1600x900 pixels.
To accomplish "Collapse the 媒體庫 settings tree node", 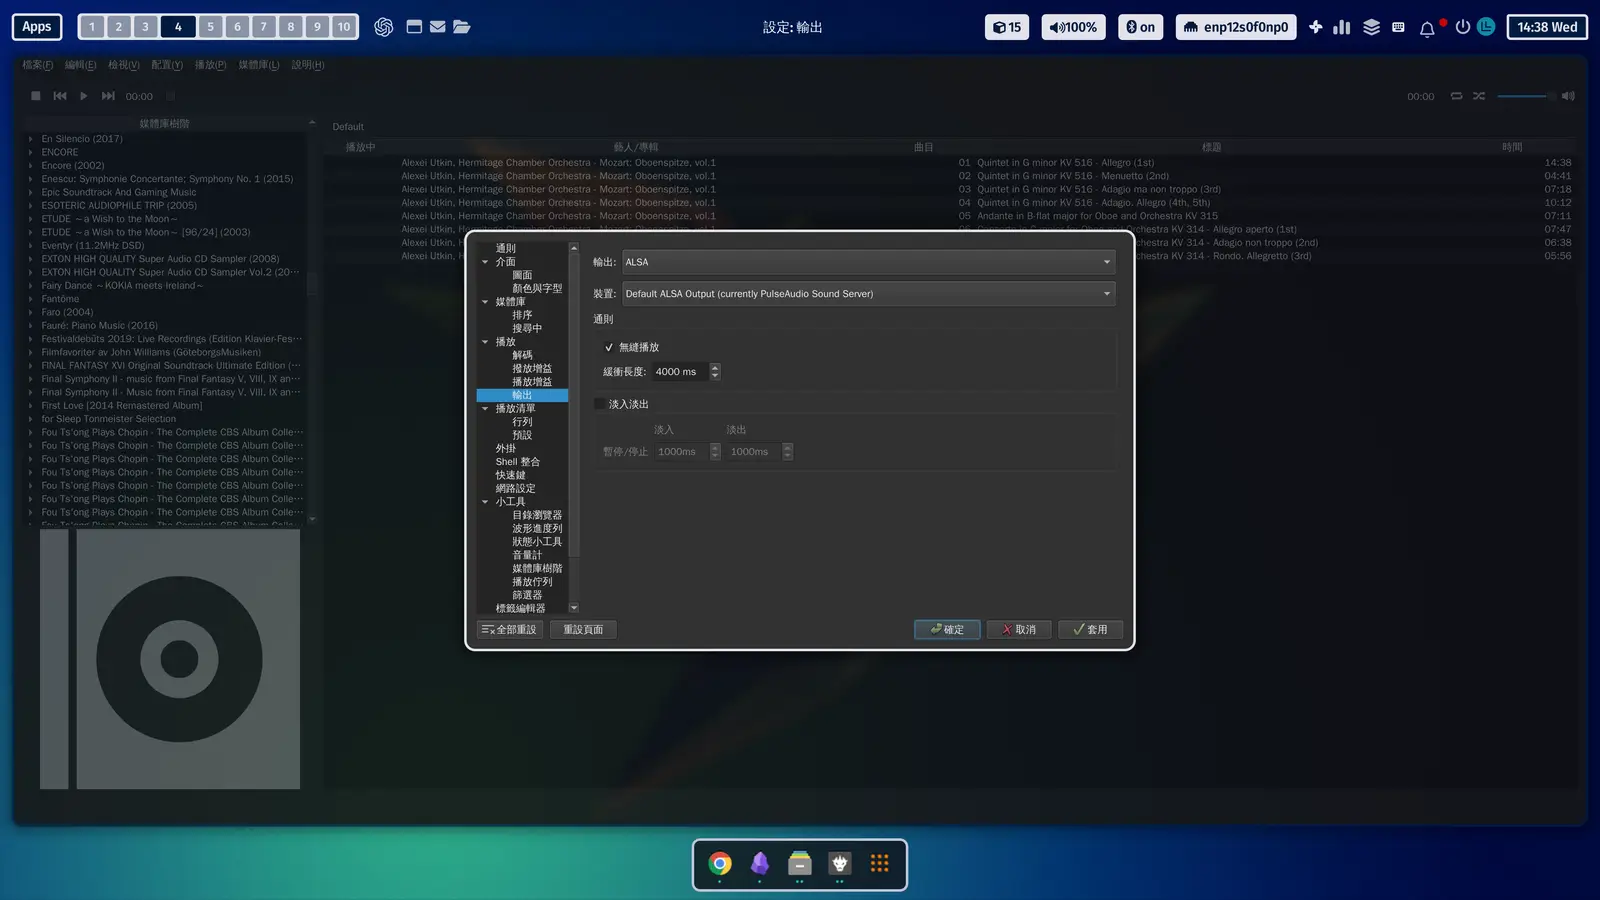I will (486, 302).
